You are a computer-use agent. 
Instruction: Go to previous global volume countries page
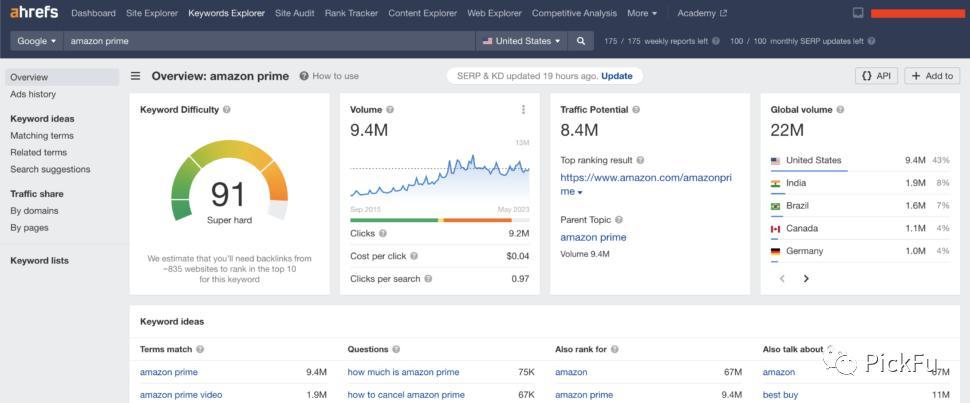click(x=783, y=279)
